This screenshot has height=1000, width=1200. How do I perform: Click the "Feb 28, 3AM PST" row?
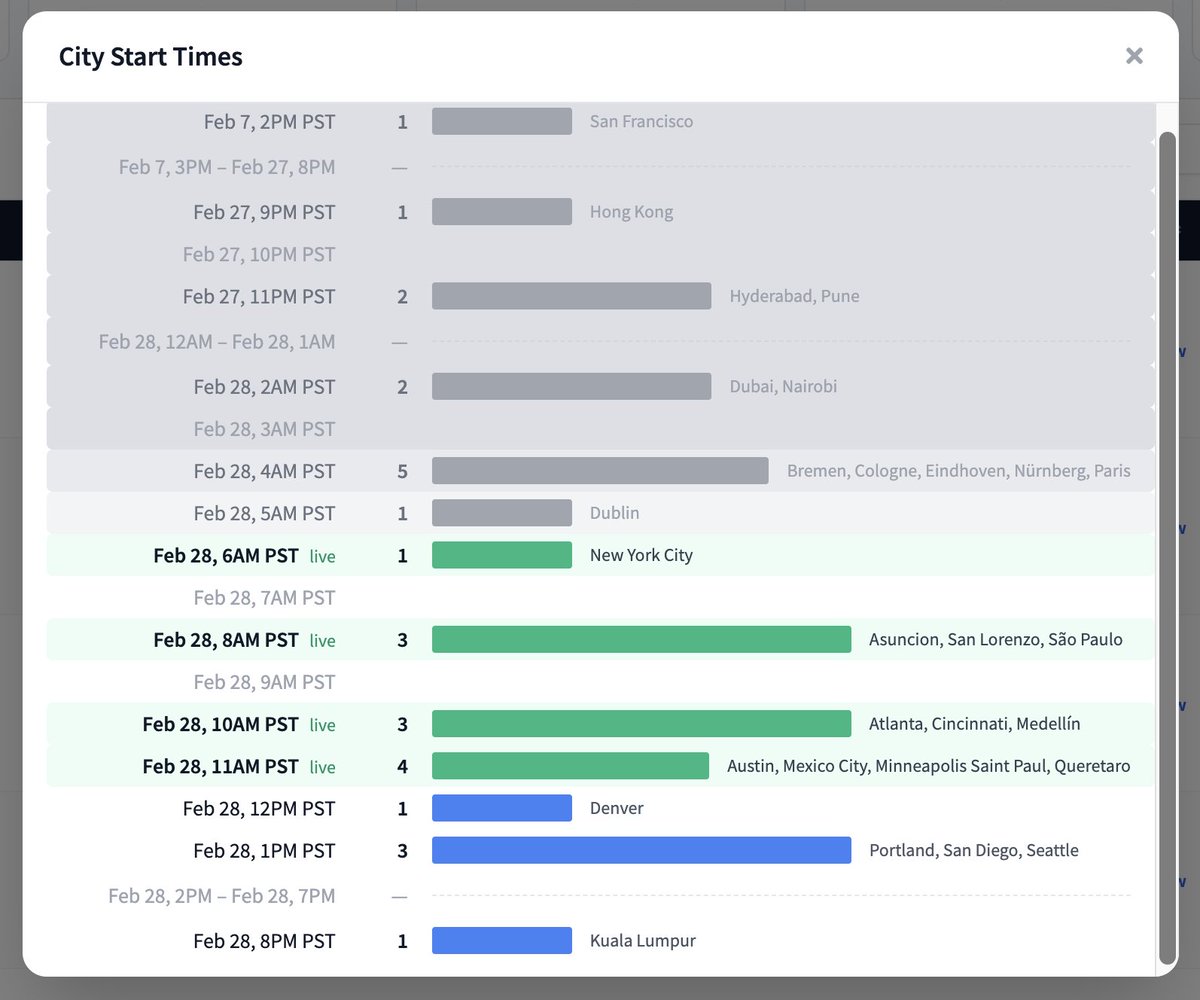tap(600, 428)
